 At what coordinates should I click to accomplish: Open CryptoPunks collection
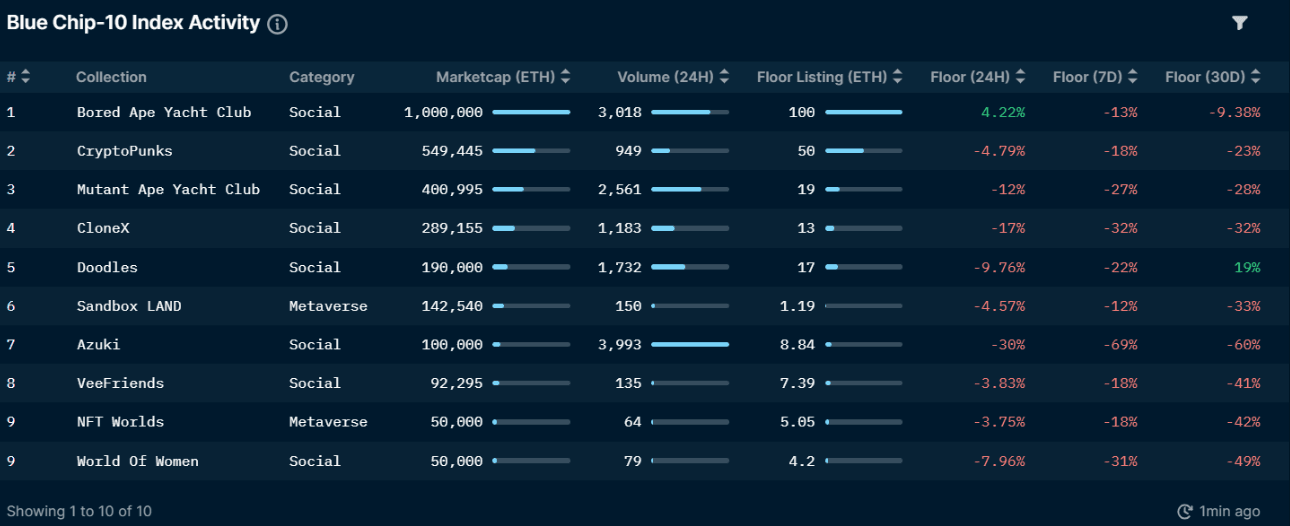pos(124,151)
